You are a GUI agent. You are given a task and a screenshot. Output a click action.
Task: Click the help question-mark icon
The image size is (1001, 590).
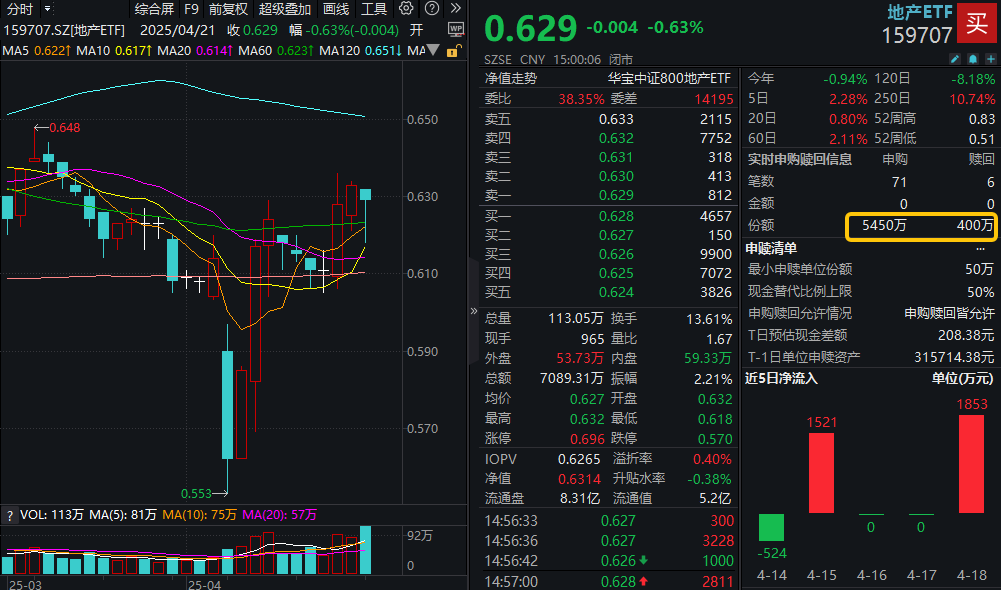click(431, 8)
